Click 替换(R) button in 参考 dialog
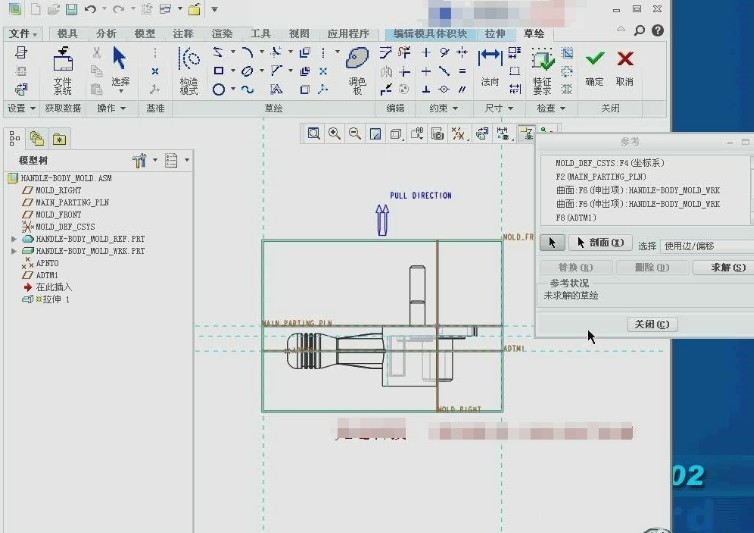The image size is (754, 533). 576,267
